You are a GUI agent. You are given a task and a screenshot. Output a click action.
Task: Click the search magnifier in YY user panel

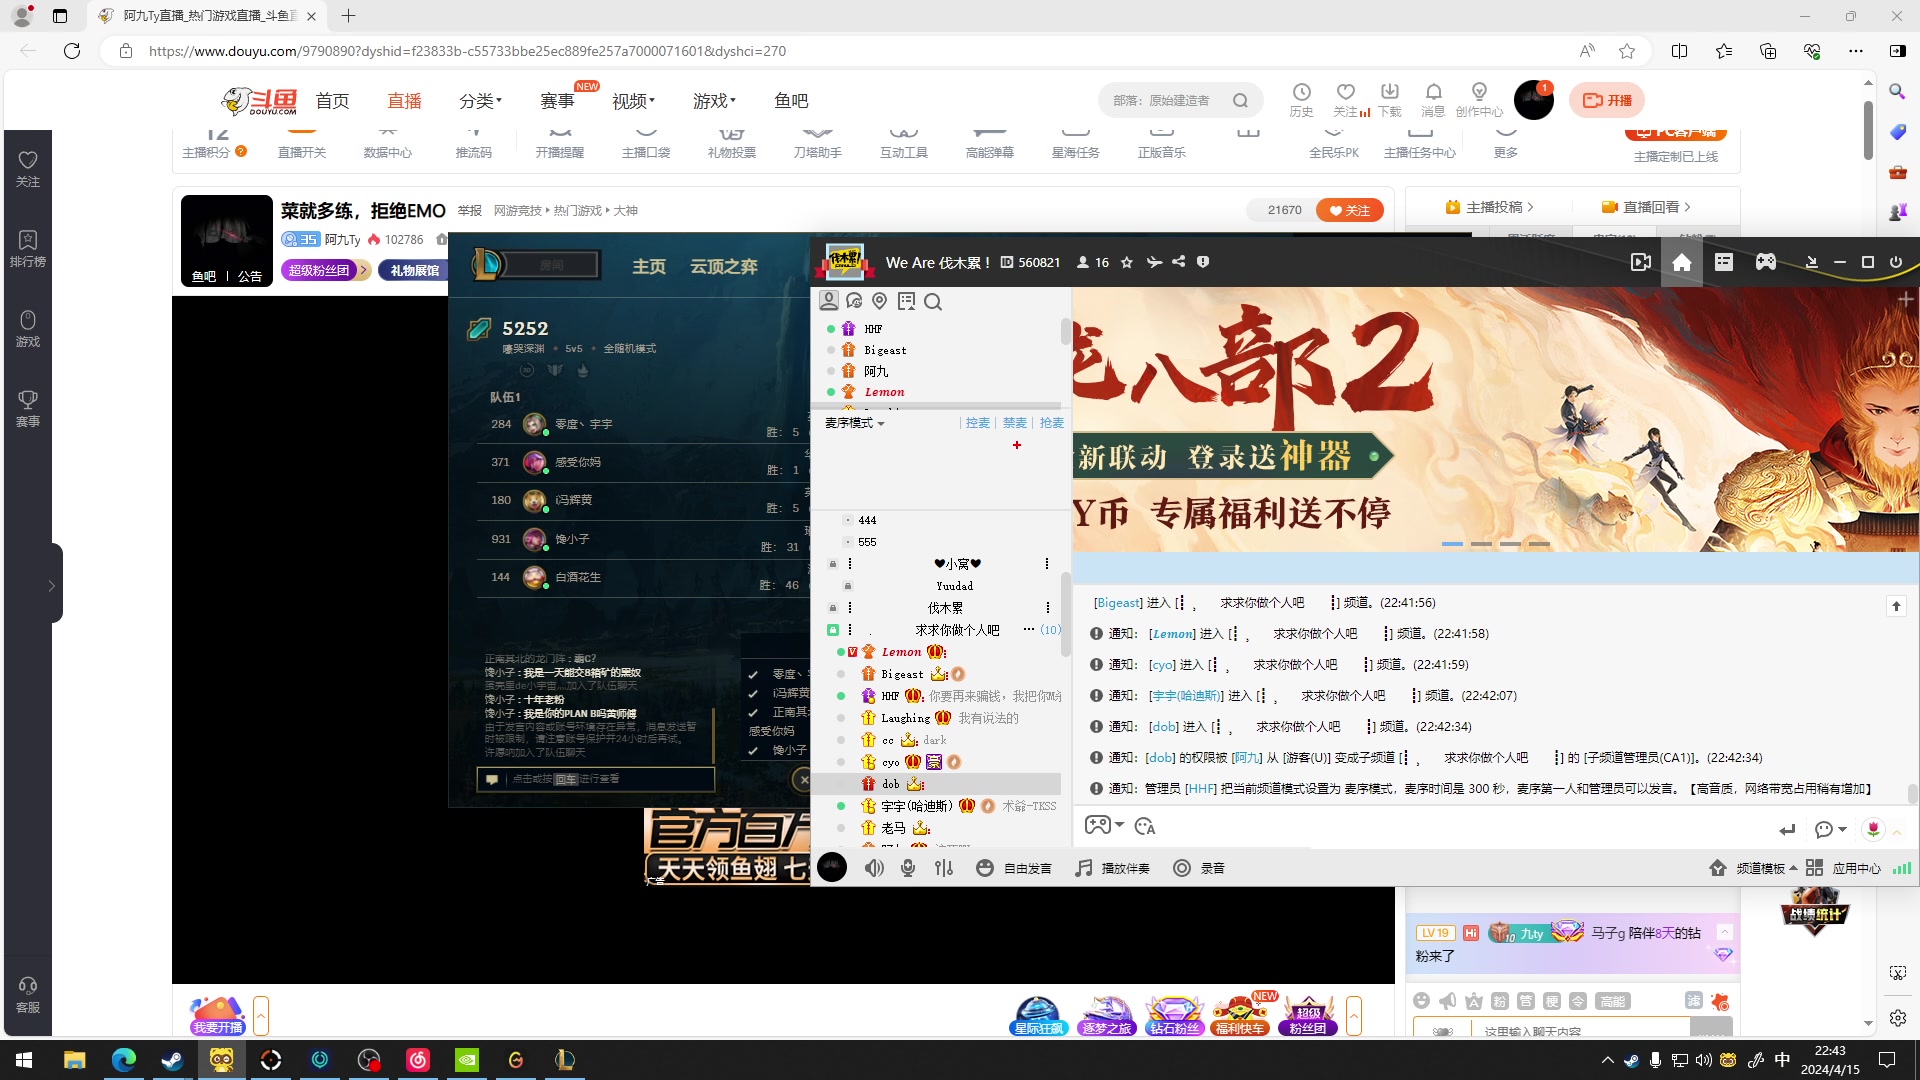(x=933, y=301)
